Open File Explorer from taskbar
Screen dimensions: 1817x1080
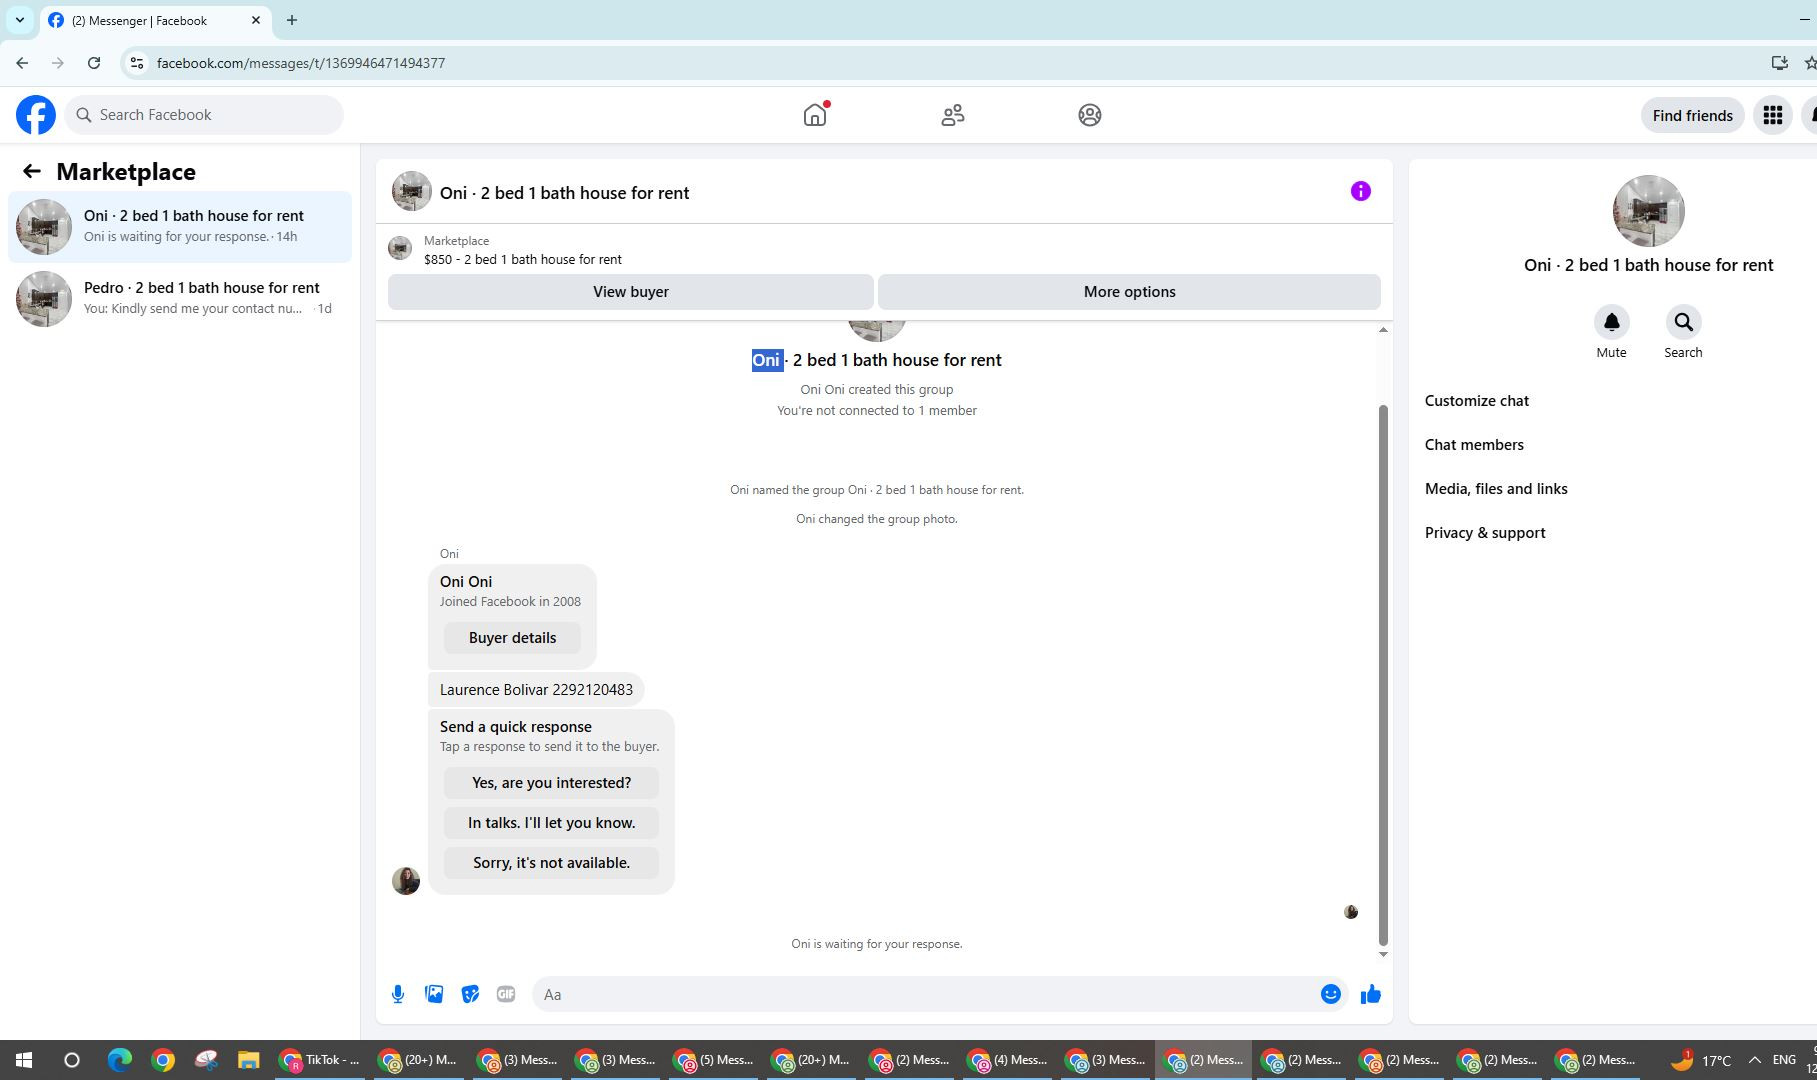point(248,1060)
